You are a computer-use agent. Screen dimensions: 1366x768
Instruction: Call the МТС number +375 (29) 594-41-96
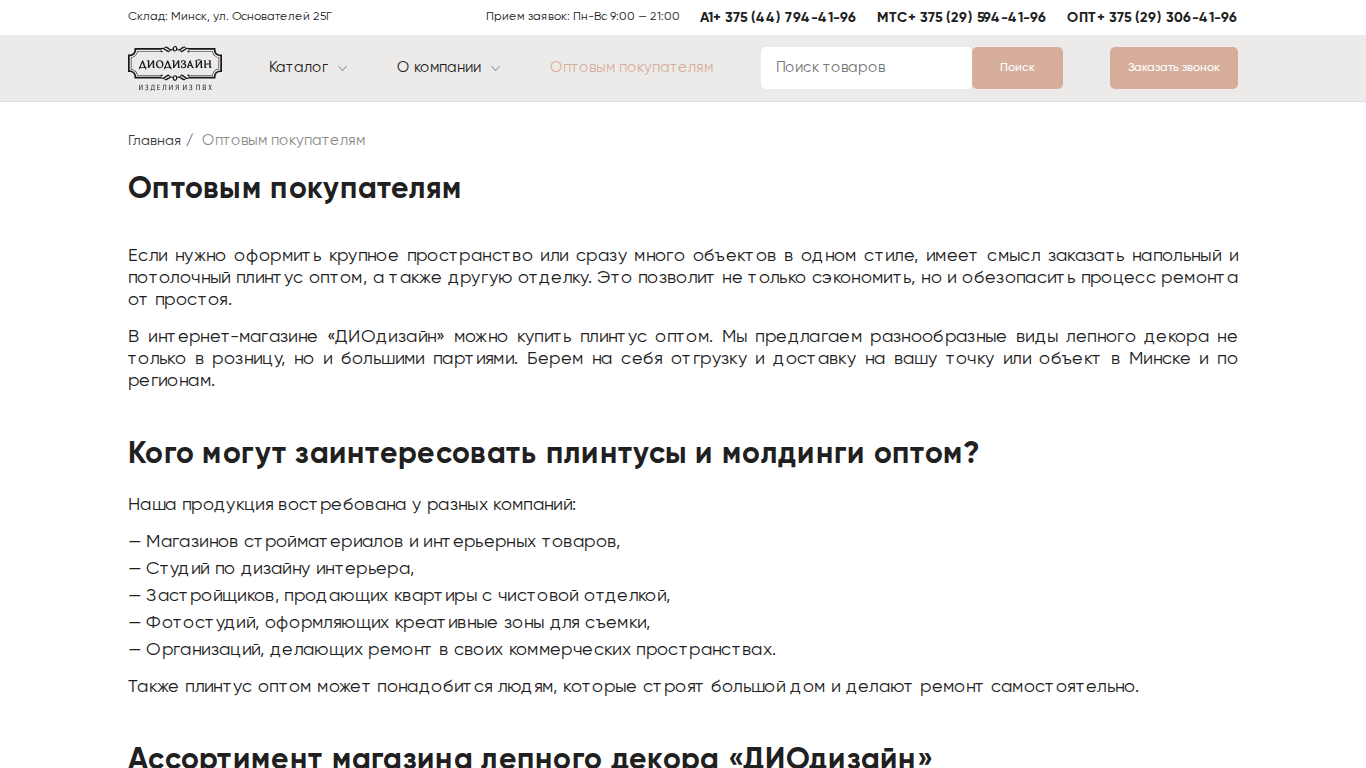pyautogui.click(x=961, y=17)
